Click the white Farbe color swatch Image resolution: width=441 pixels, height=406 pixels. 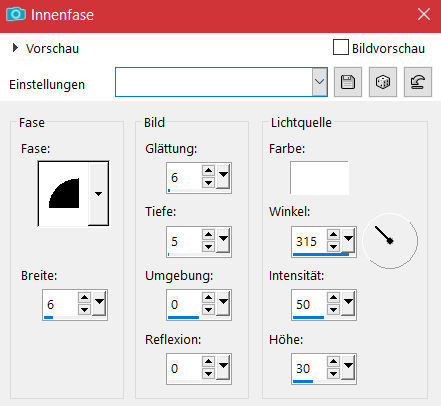point(319,178)
